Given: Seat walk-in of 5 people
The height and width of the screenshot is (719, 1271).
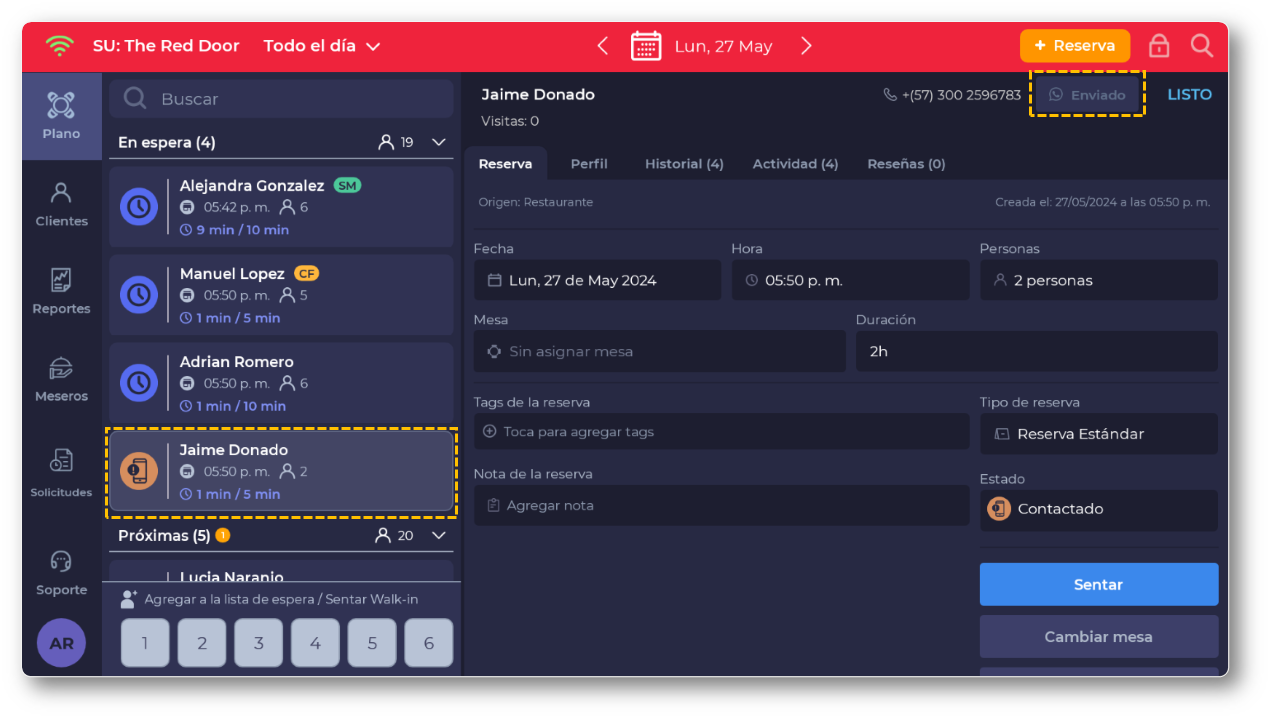Looking at the screenshot, I should click(372, 643).
